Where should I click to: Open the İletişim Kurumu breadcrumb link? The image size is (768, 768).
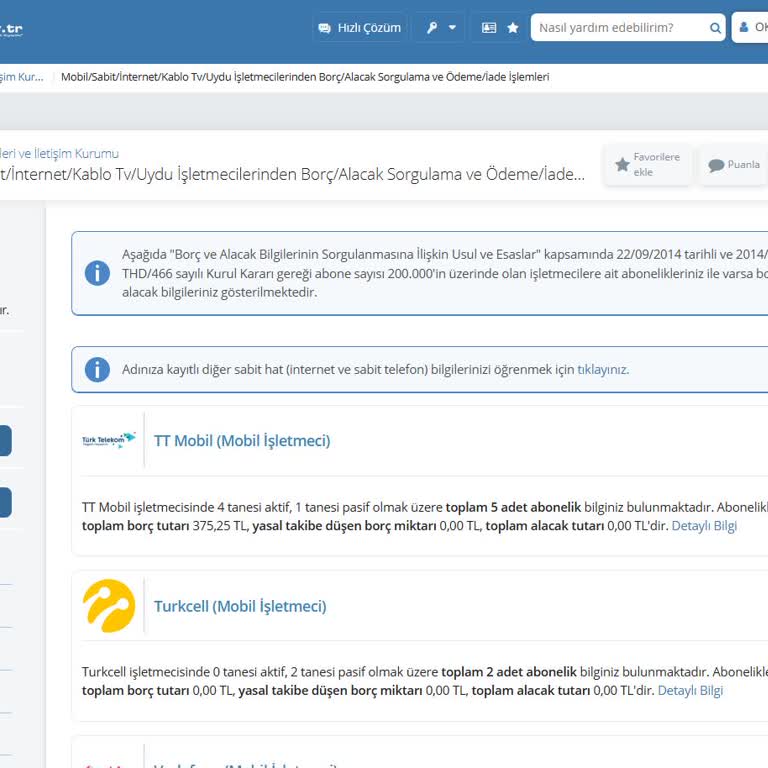[x=21, y=77]
